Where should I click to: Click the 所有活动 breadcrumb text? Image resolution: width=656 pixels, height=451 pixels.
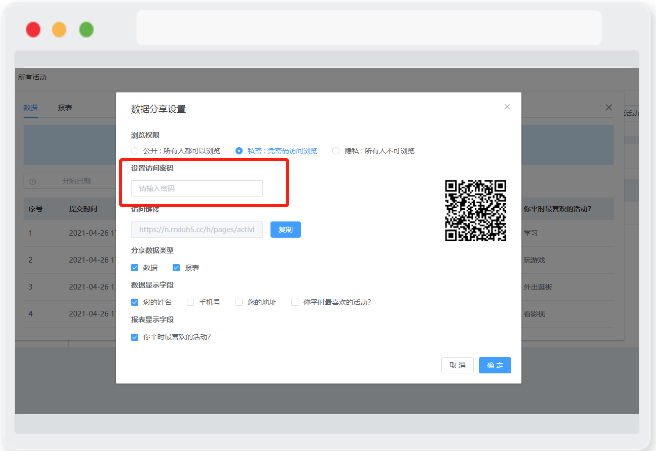point(32,77)
